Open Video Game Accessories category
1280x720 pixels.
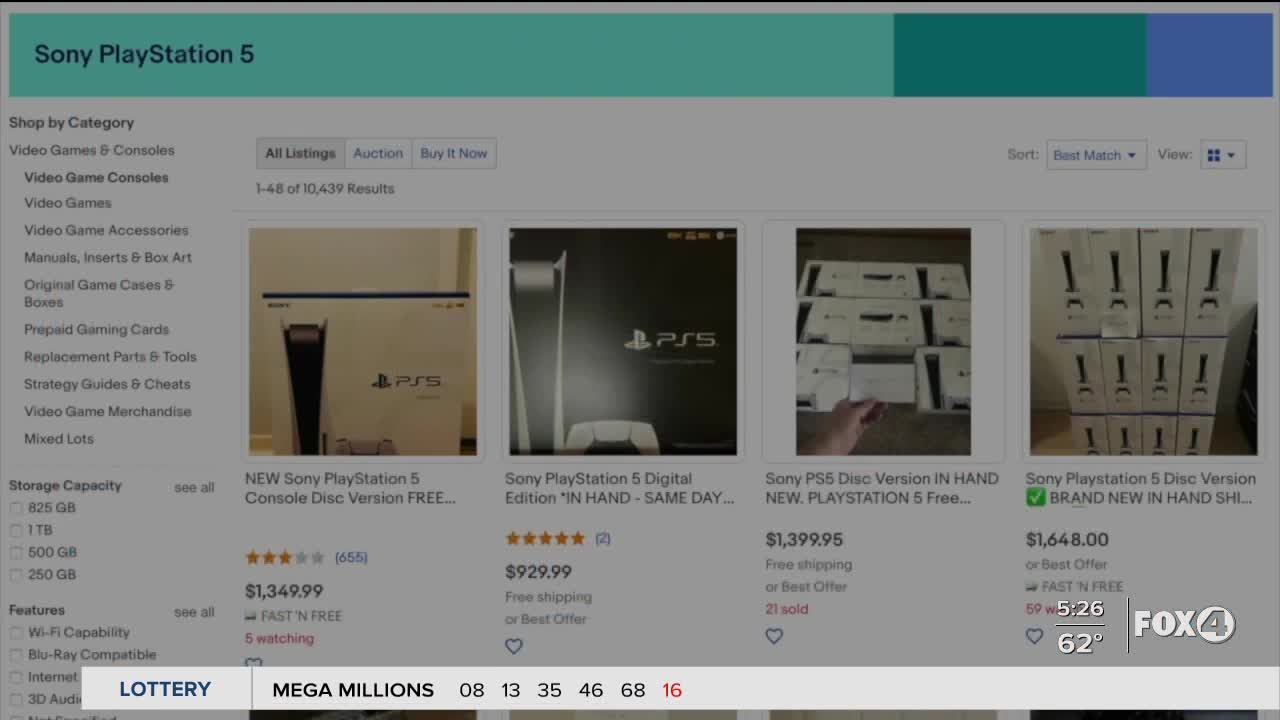(106, 230)
